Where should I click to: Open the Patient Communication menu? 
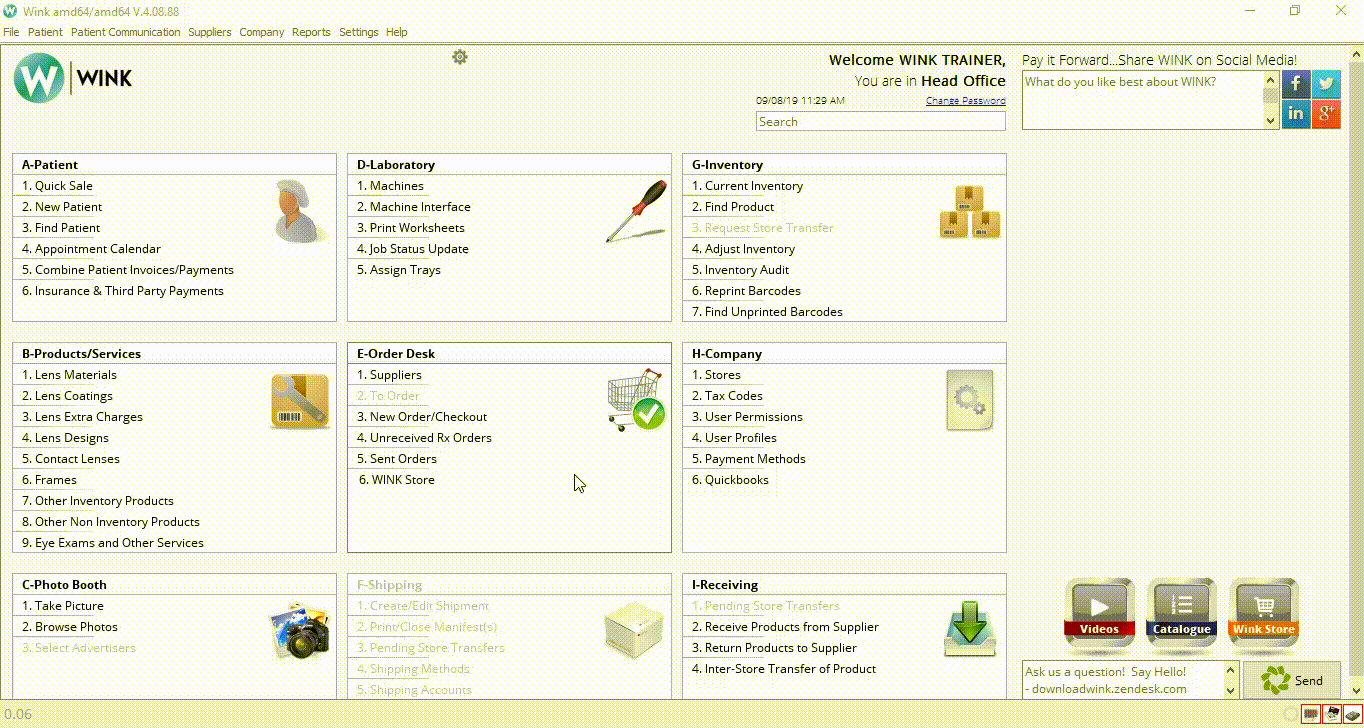coord(125,32)
